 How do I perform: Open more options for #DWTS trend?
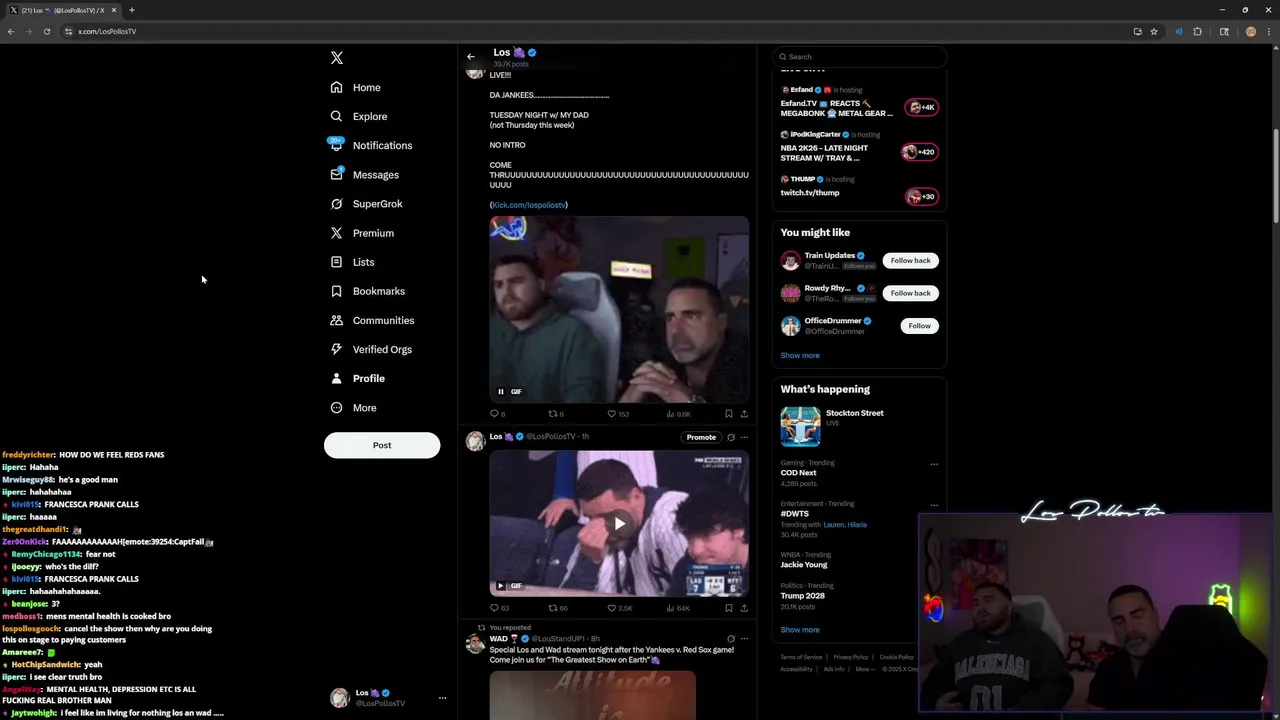(934, 505)
